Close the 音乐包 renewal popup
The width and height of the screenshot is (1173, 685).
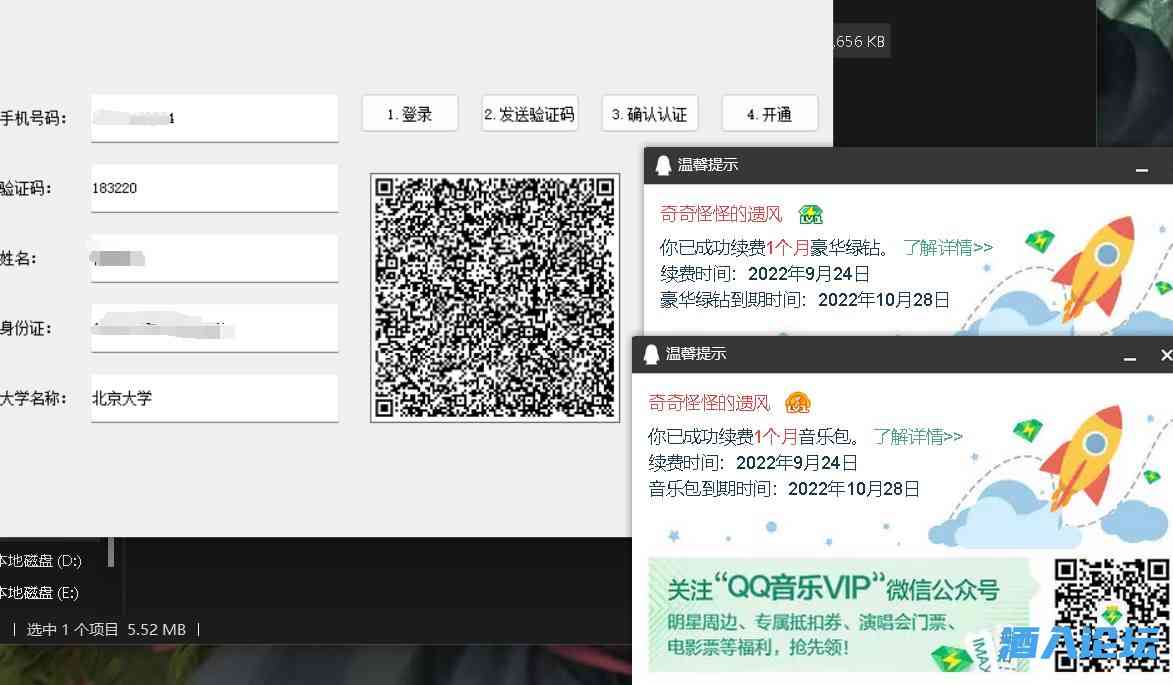tap(1165, 355)
